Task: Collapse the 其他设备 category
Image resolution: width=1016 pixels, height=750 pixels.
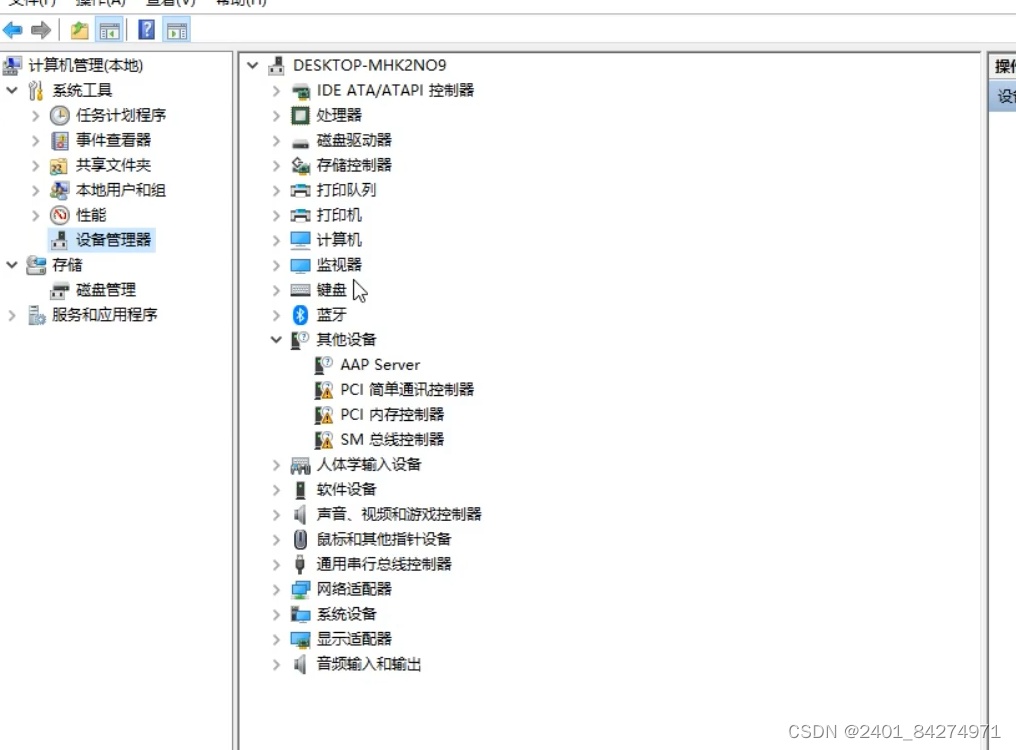Action: (276, 339)
